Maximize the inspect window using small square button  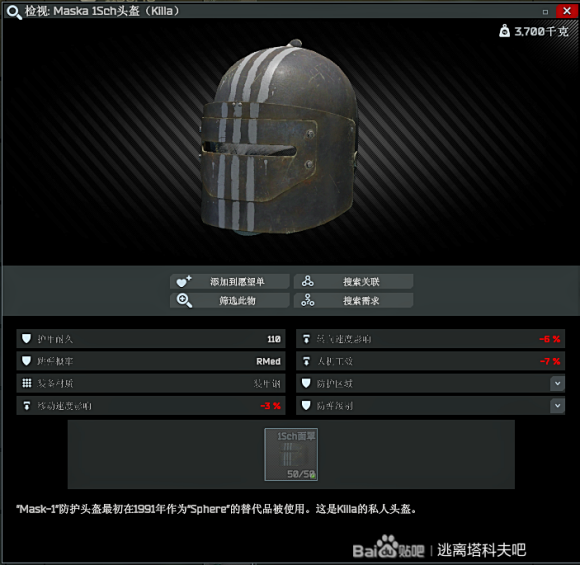545,12
